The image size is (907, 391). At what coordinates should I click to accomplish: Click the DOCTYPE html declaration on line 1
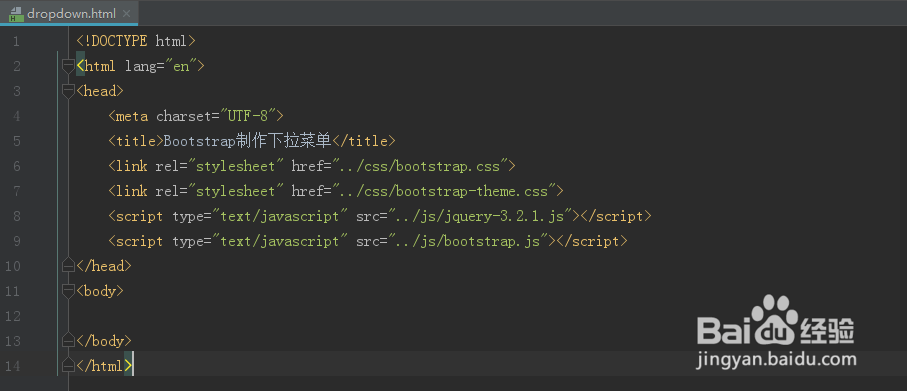click(136, 41)
